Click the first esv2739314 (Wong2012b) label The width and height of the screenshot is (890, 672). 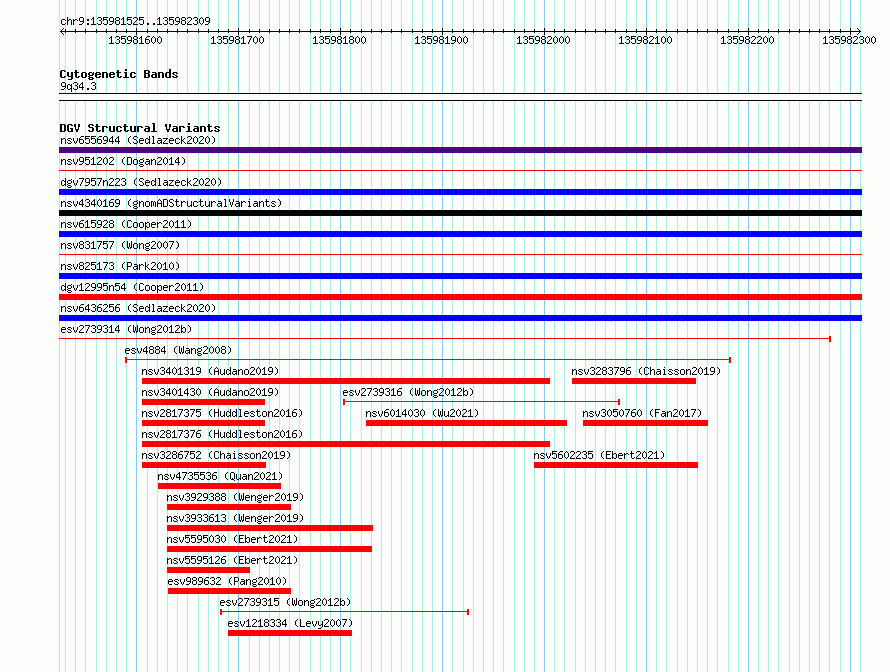coord(126,329)
